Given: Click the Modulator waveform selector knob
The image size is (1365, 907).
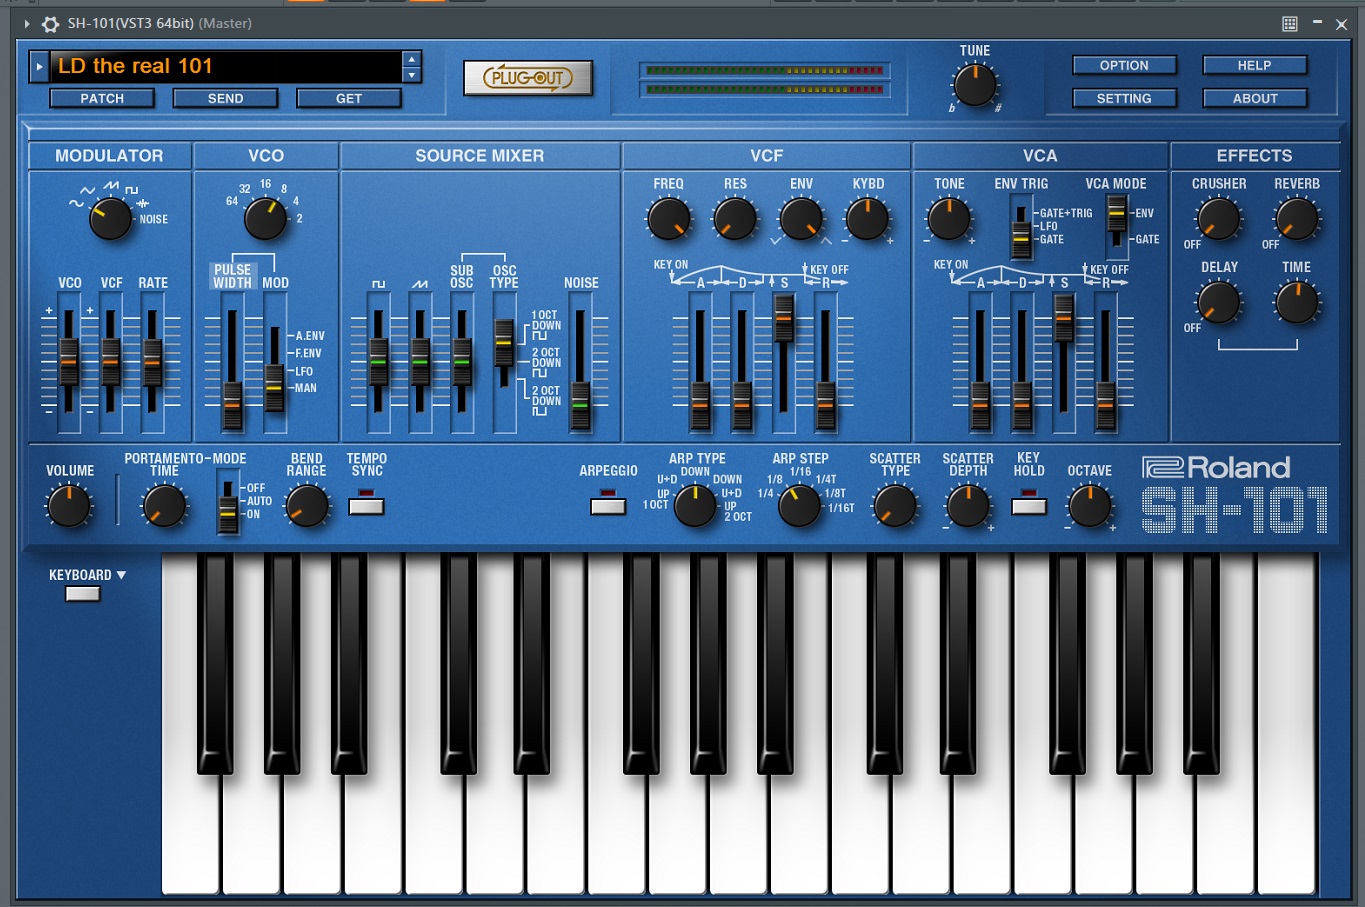Looking at the screenshot, I should pyautogui.click(x=110, y=218).
